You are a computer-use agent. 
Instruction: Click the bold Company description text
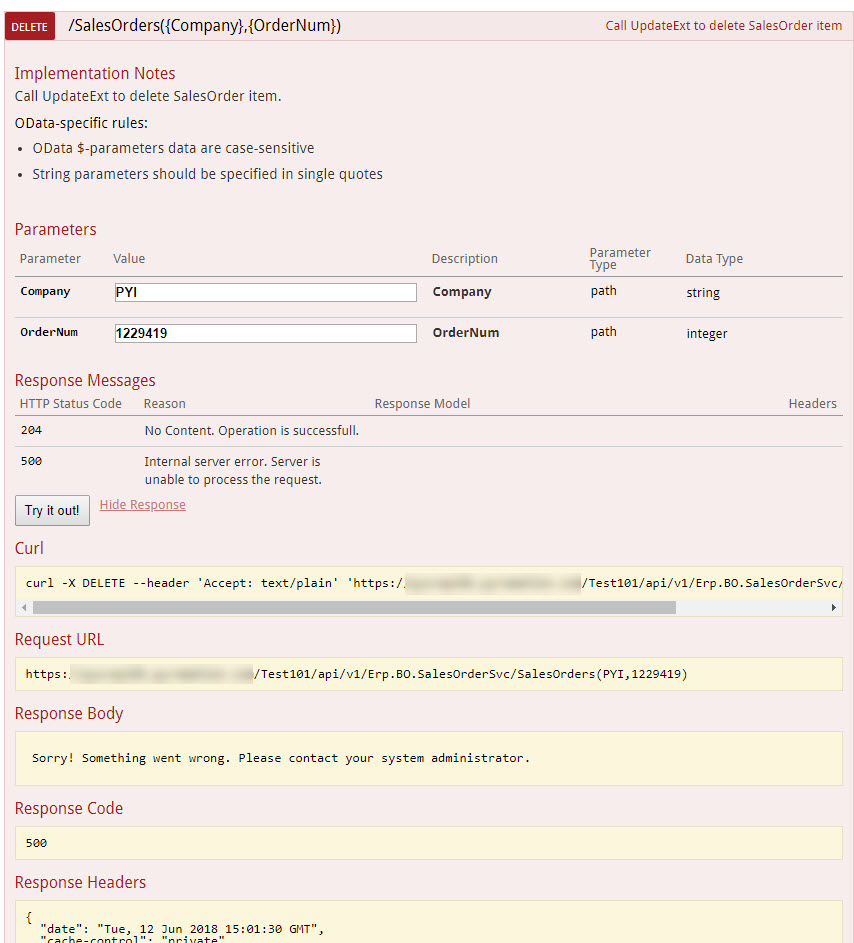(462, 292)
